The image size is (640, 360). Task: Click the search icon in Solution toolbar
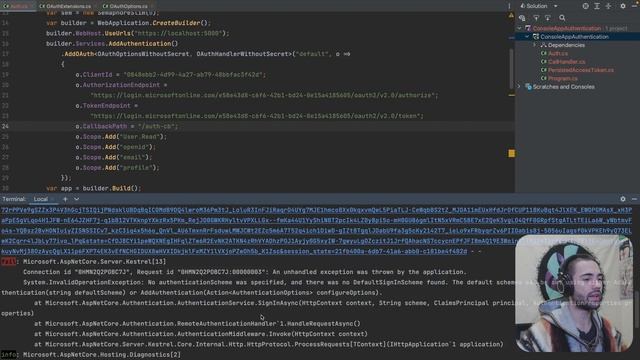point(562,18)
